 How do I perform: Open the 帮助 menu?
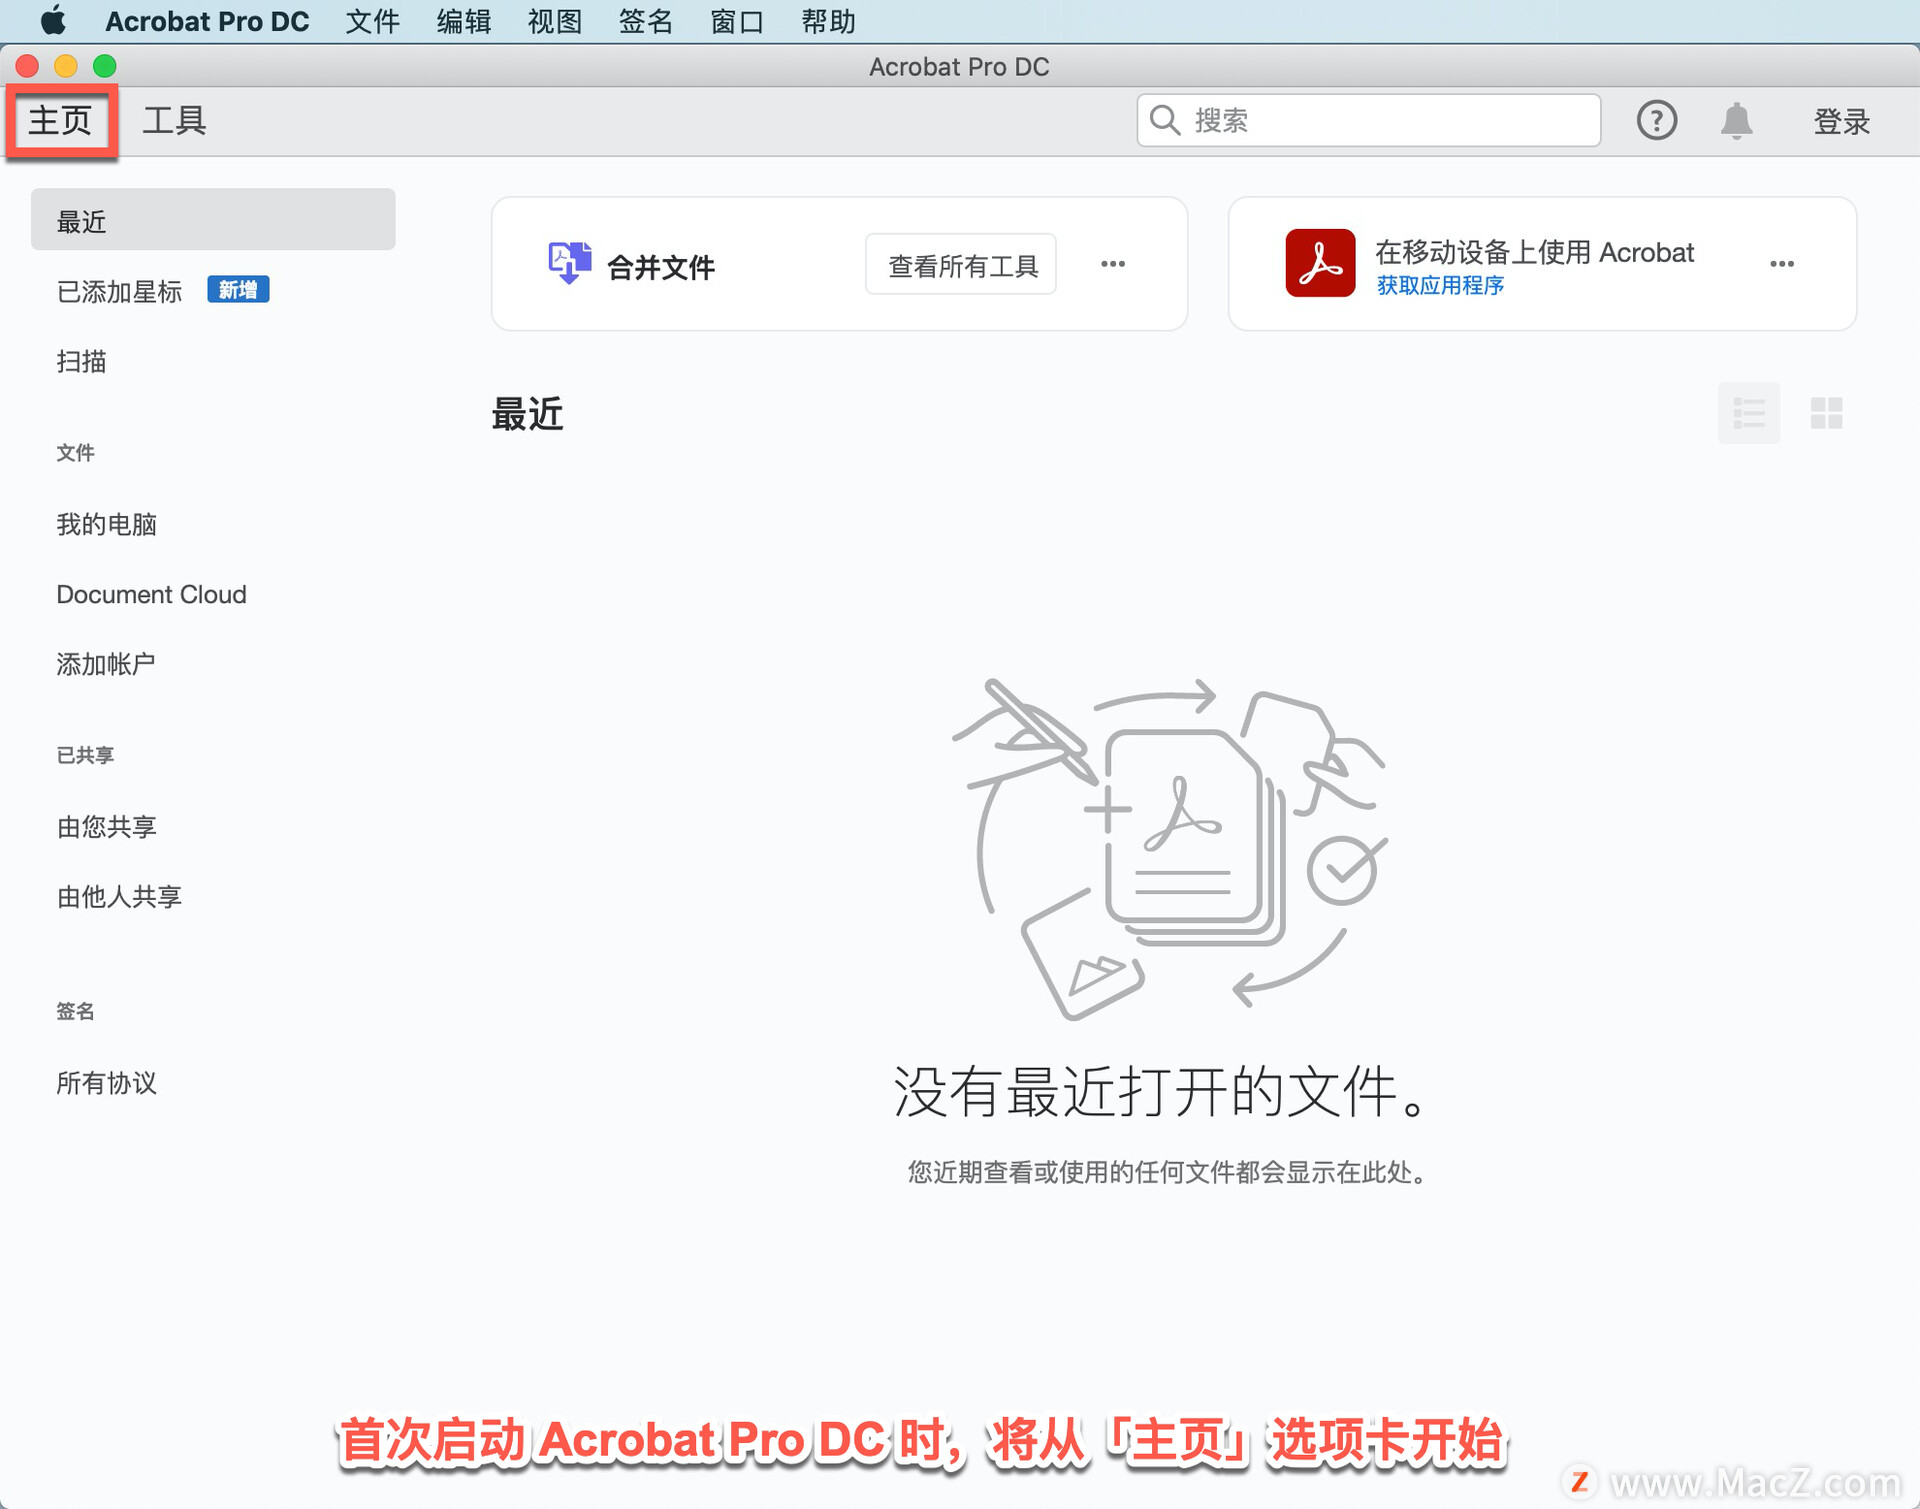click(x=828, y=21)
